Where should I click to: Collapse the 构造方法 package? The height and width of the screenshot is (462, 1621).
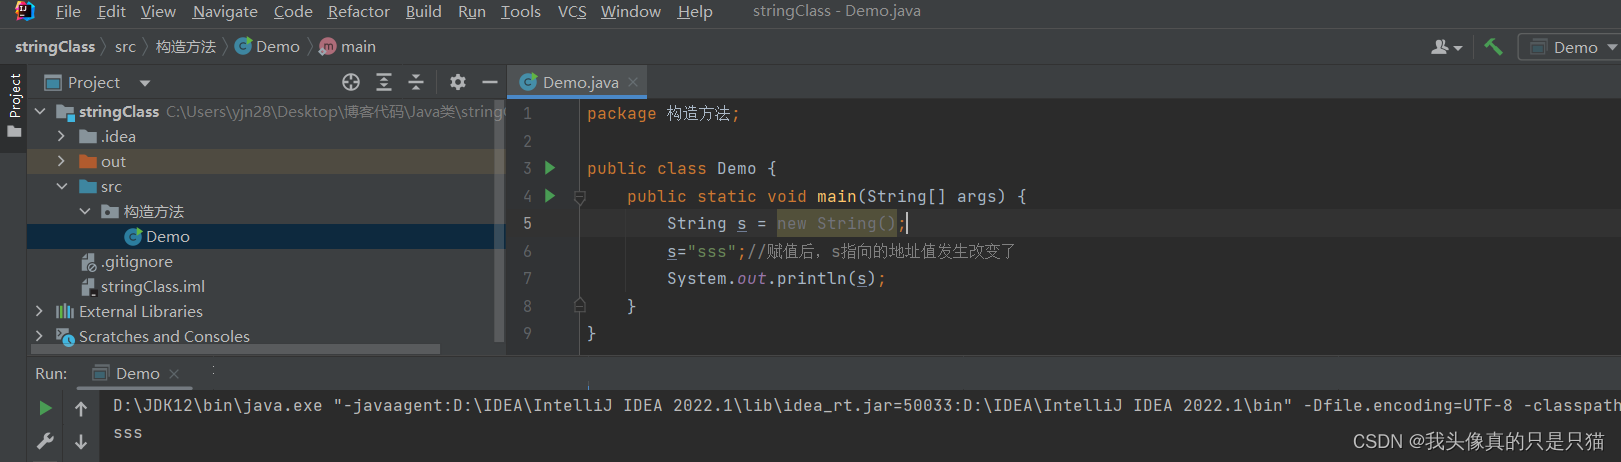coord(84,211)
